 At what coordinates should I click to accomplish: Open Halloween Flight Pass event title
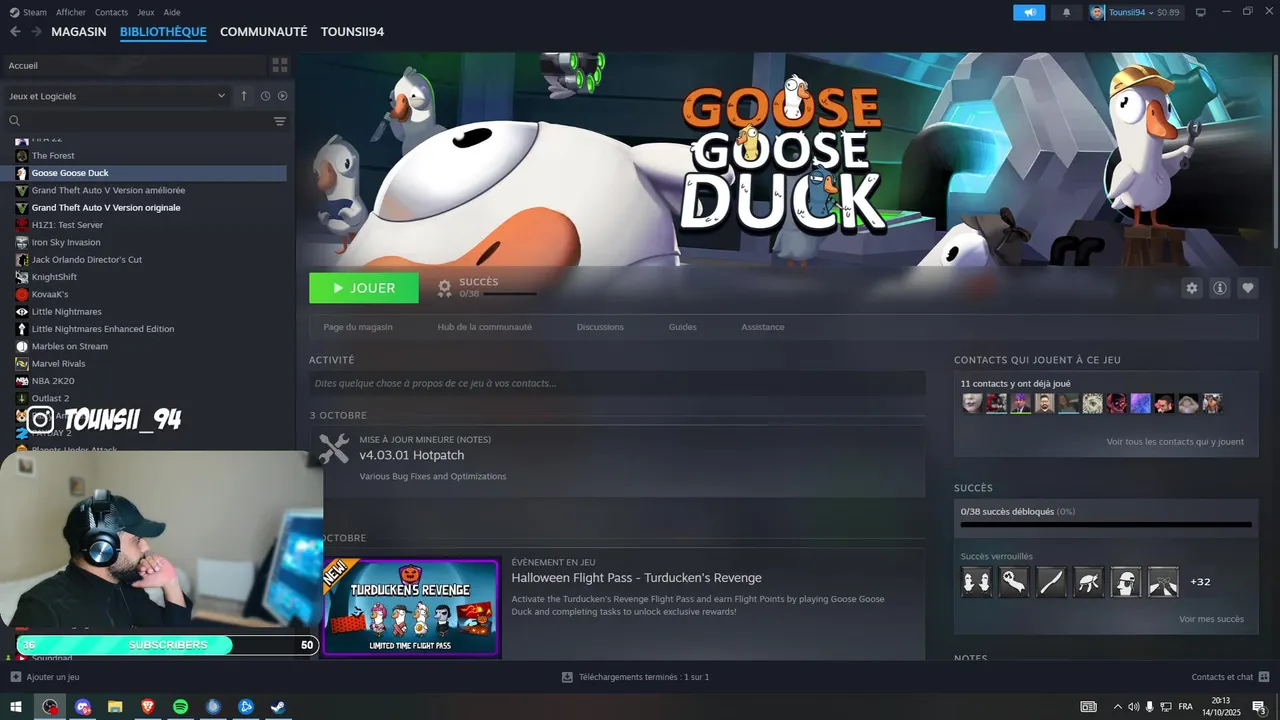[636, 578]
